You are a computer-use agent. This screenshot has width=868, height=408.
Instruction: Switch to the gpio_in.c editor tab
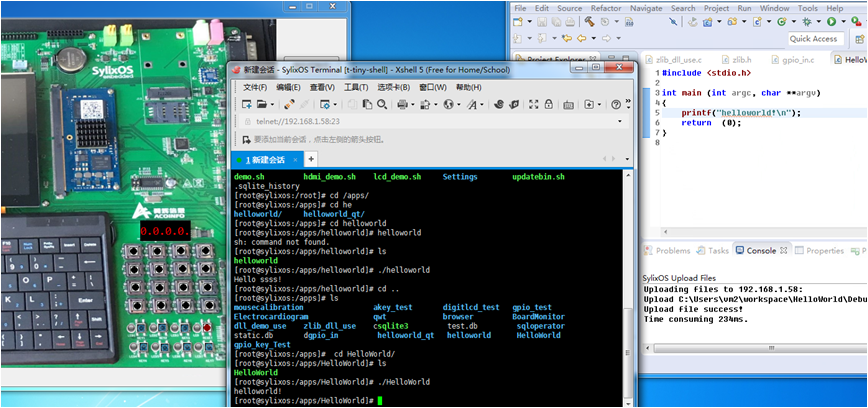[x=792, y=60]
